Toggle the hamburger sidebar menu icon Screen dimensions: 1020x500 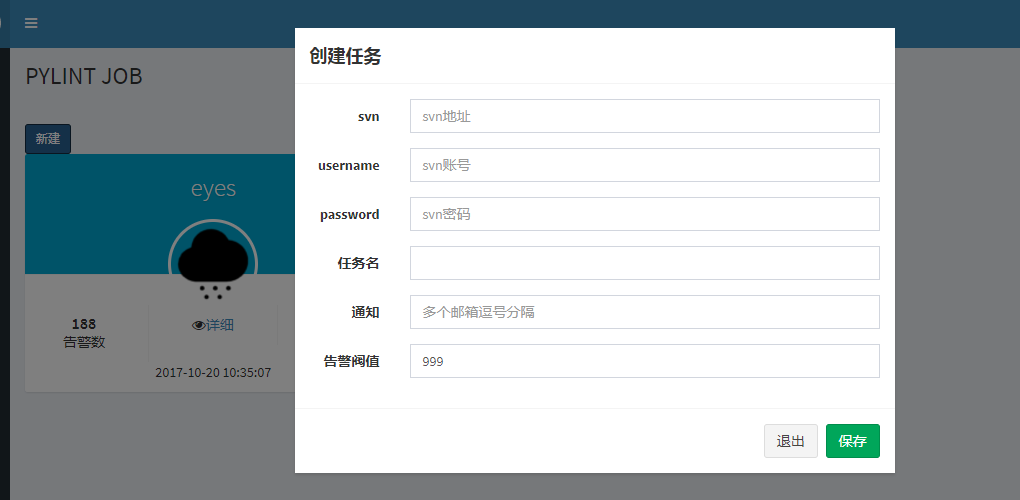(x=31, y=23)
